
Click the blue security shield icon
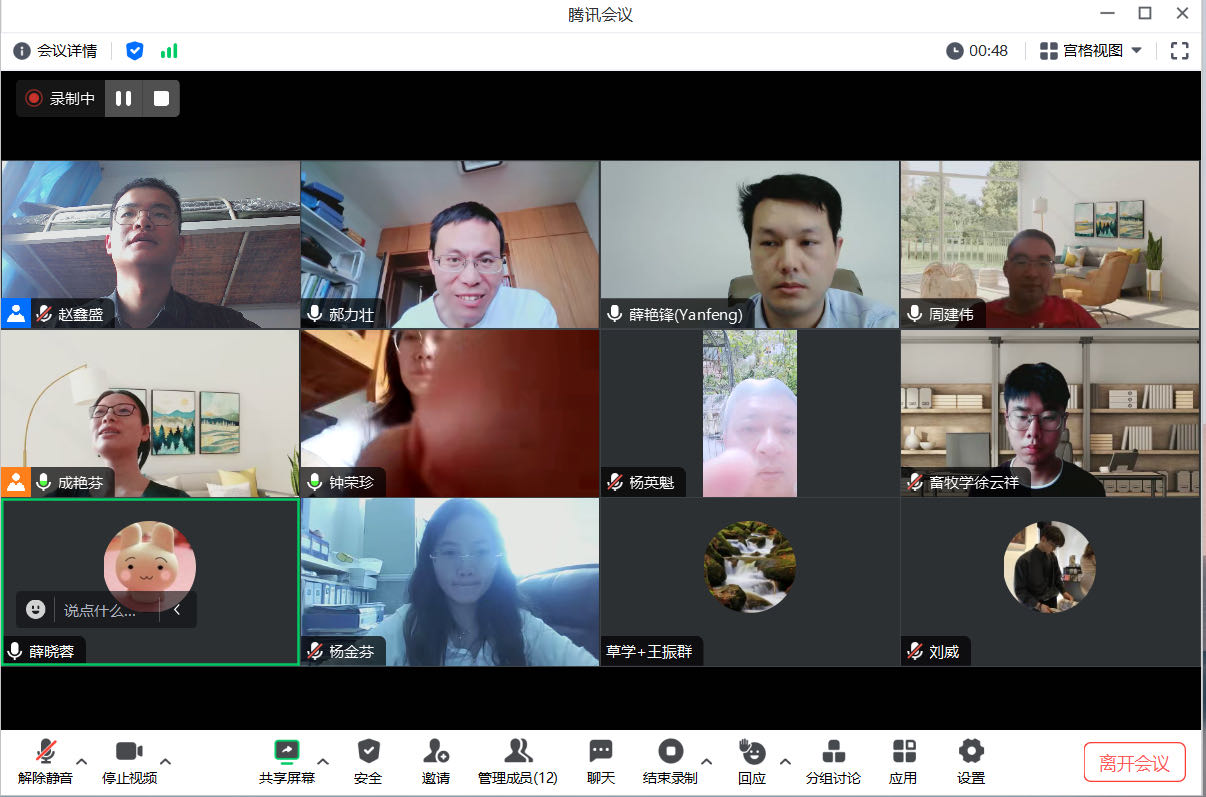coord(134,50)
